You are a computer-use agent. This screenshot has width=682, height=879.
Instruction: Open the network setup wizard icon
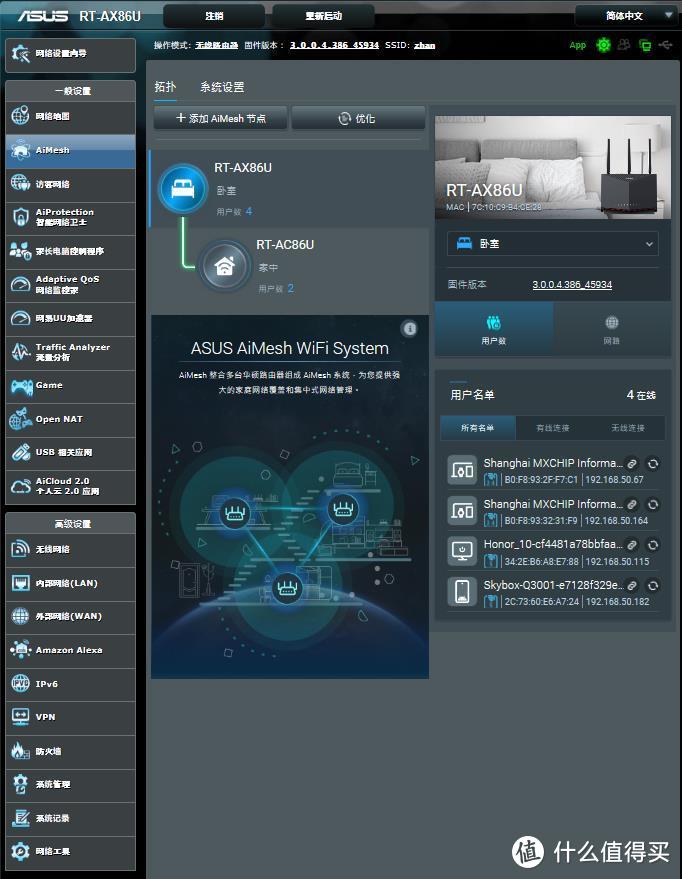pos(21,54)
